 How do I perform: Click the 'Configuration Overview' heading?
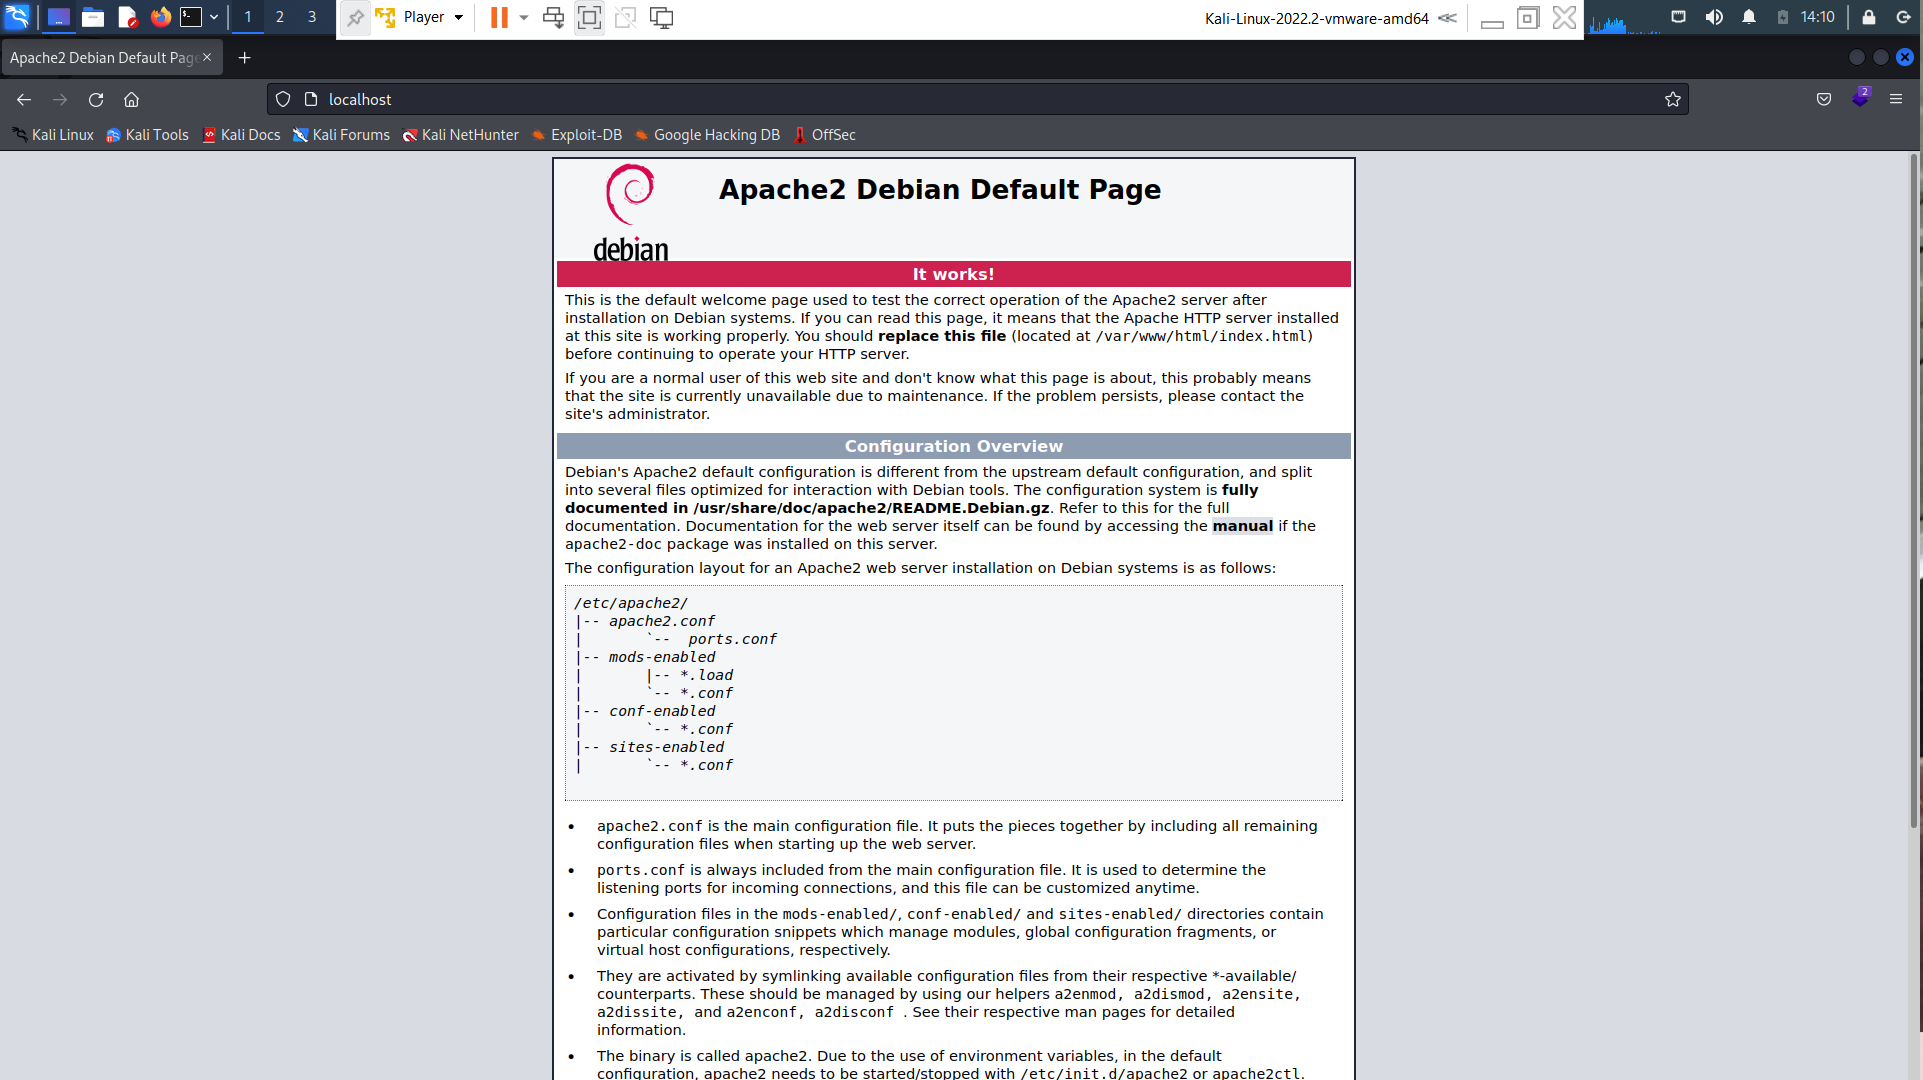click(953, 446)
